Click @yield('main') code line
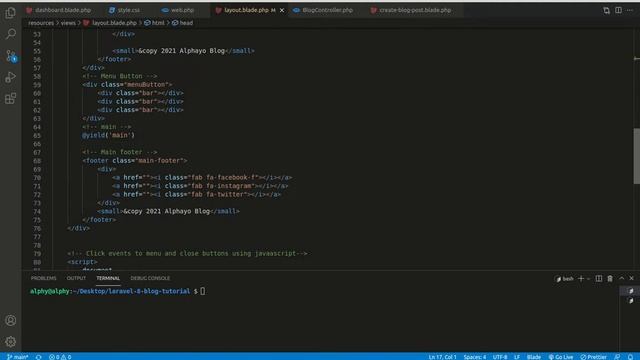640x360 pixels. point(108,135)
